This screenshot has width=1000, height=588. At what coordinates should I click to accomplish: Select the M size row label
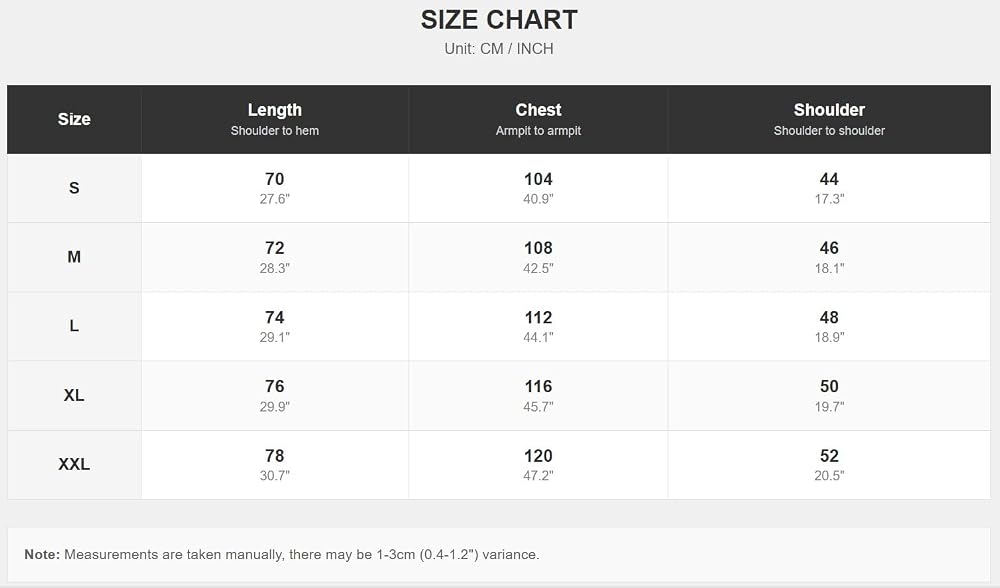click(74, 257)
